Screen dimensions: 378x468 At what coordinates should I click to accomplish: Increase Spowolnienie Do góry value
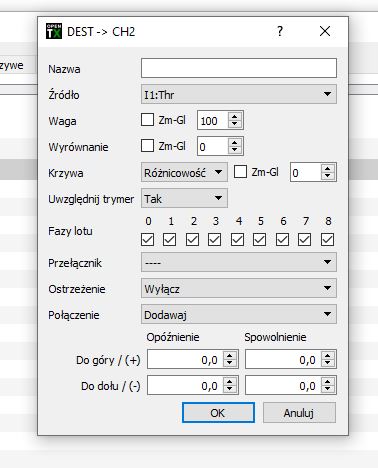pos(328,355)
